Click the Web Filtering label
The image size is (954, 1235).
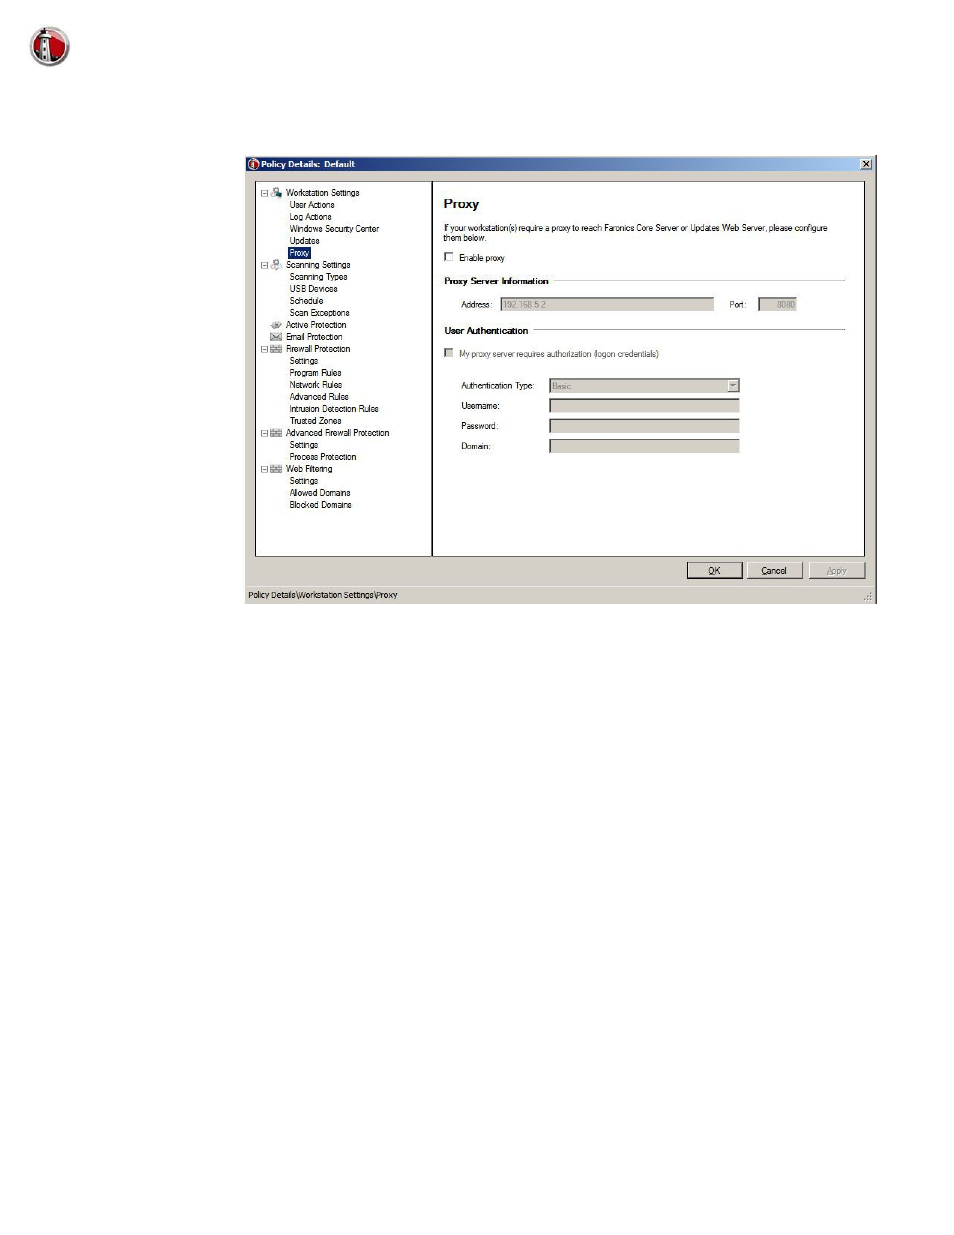(x=309, y=469)
